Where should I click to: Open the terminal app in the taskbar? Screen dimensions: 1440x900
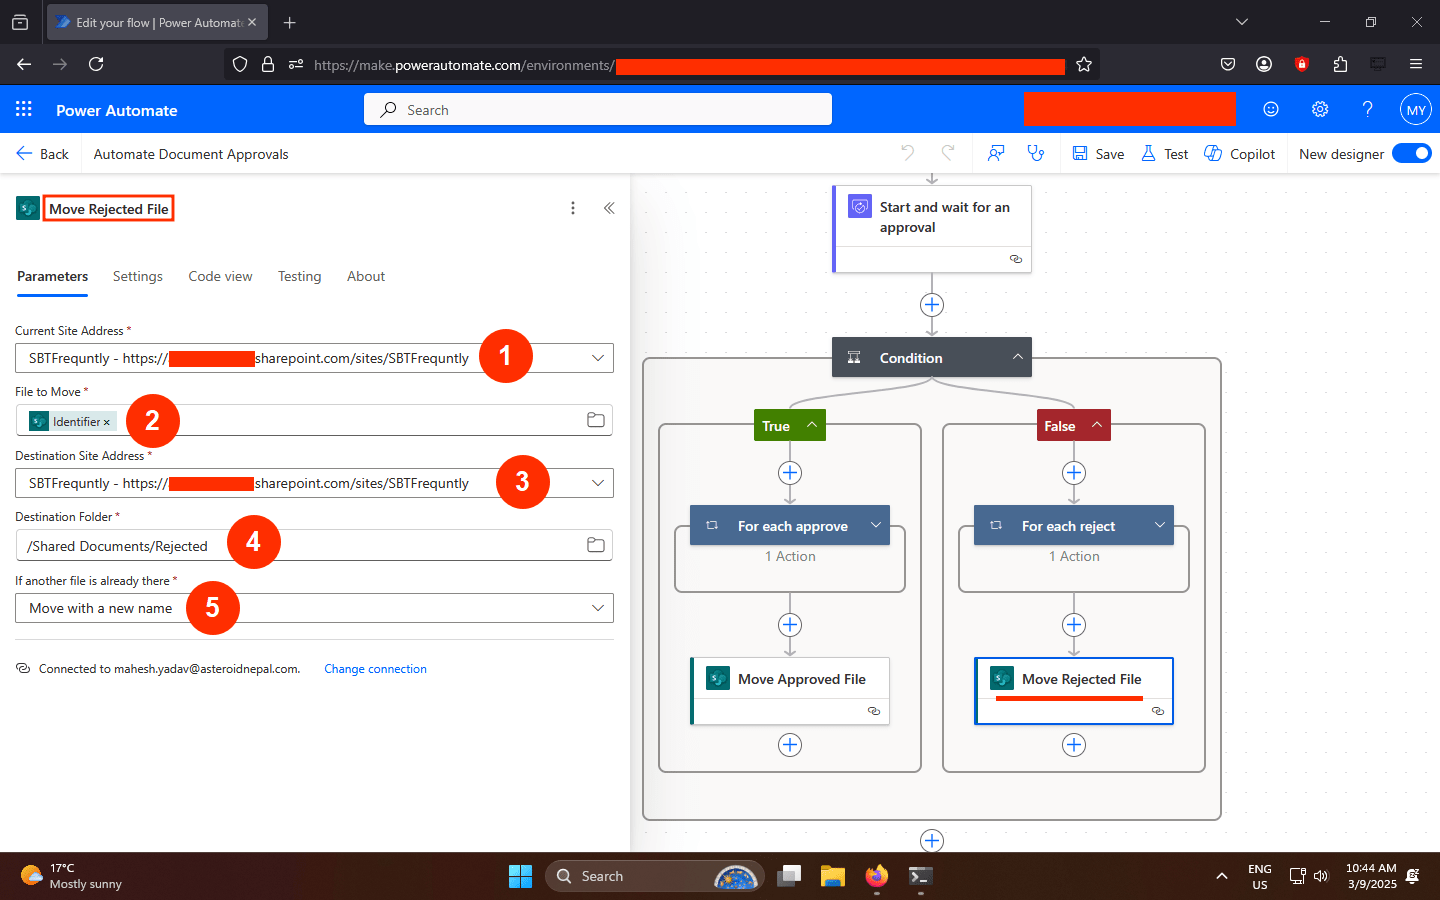pyautogui.click(x=921, y=876)
